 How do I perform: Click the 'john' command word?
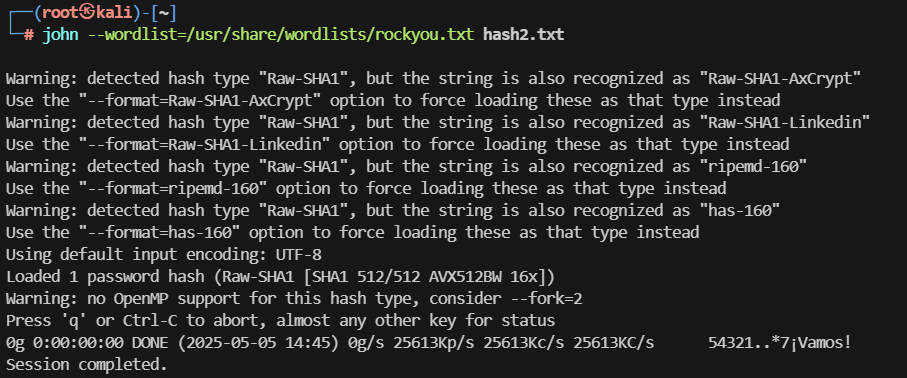tap(61, 35)
